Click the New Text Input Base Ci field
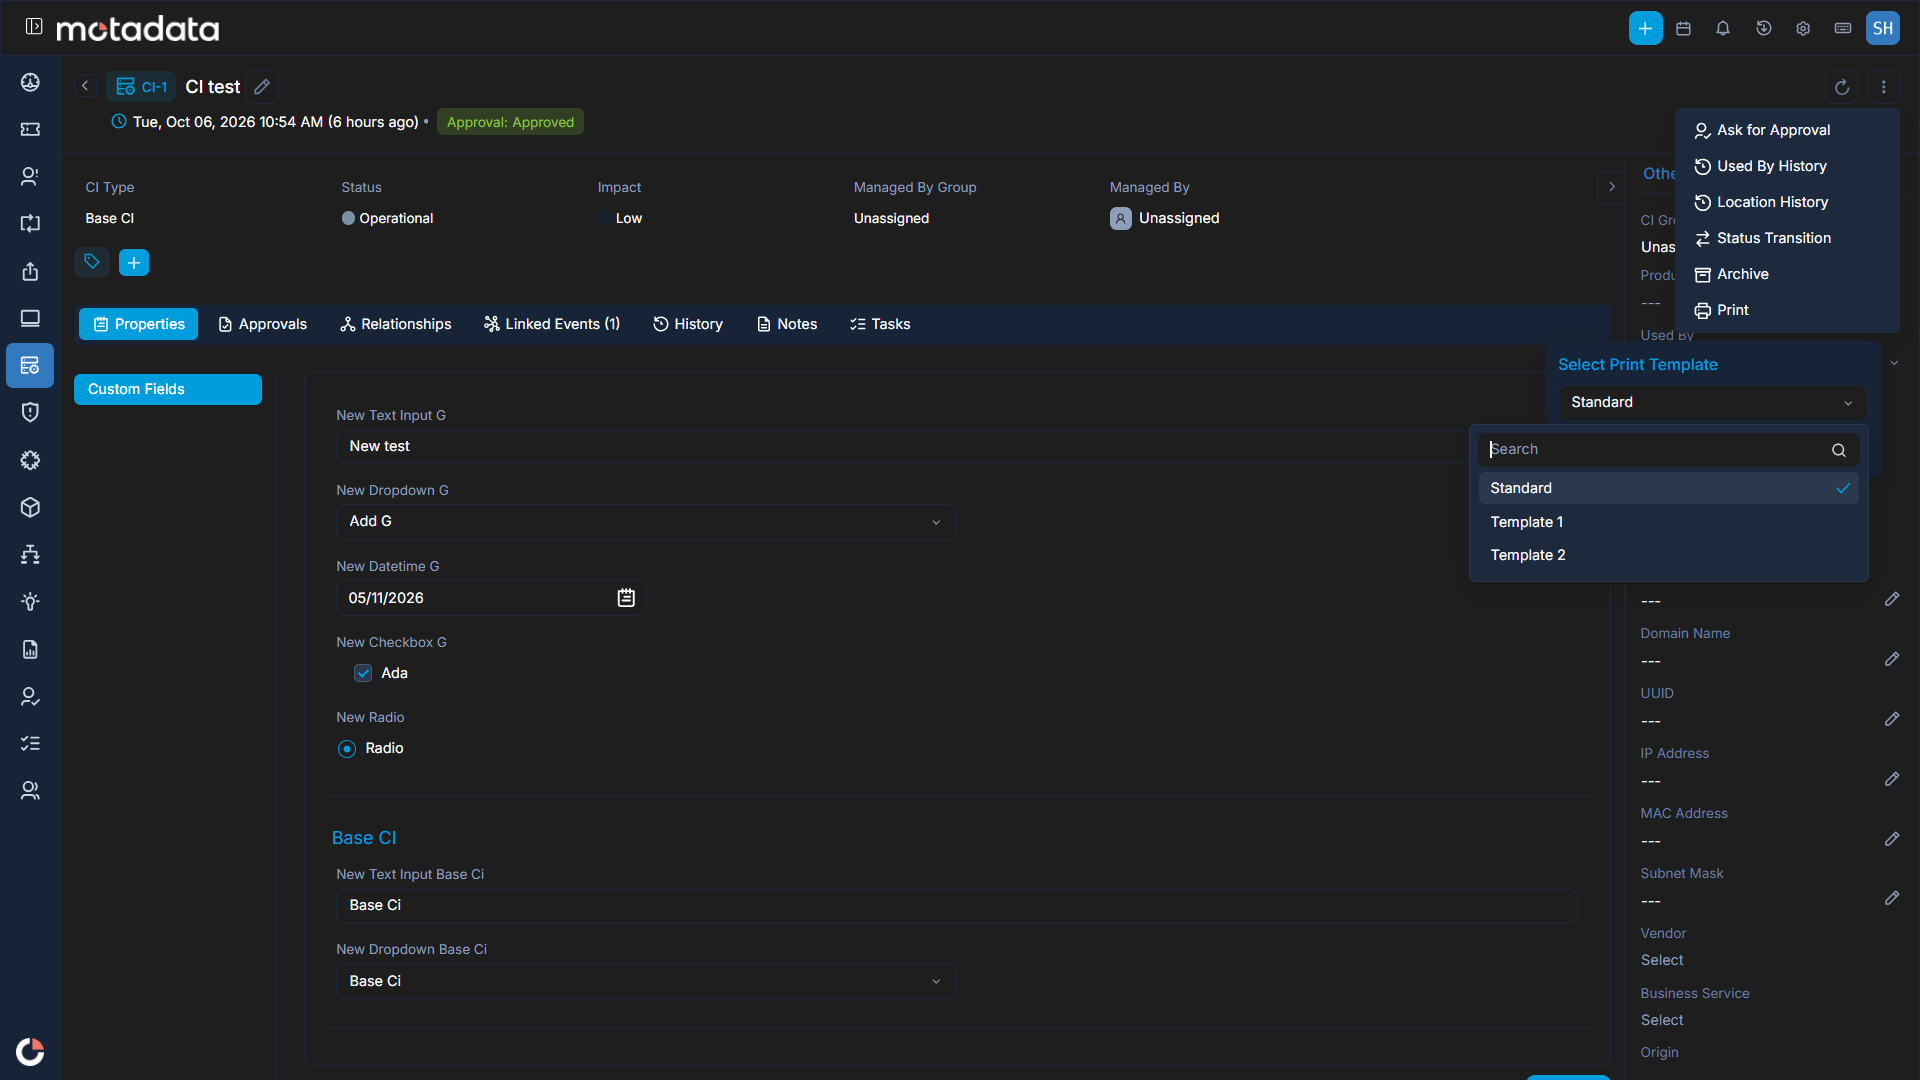 (x=956, y=905)
